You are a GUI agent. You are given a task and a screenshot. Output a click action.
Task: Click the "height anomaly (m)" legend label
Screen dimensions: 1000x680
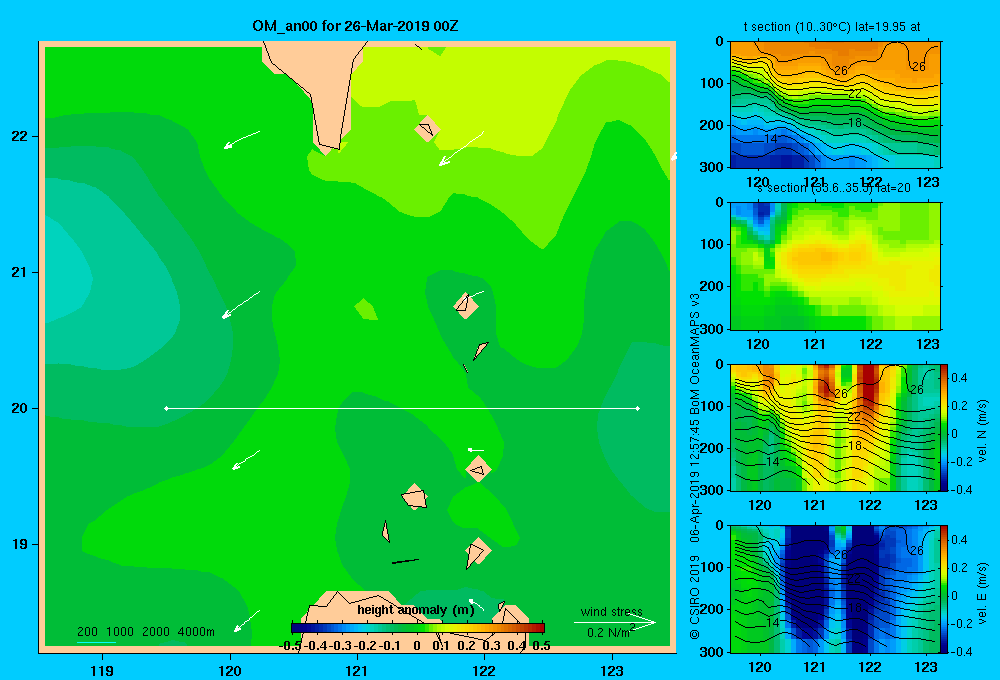[x=416, y=610]
